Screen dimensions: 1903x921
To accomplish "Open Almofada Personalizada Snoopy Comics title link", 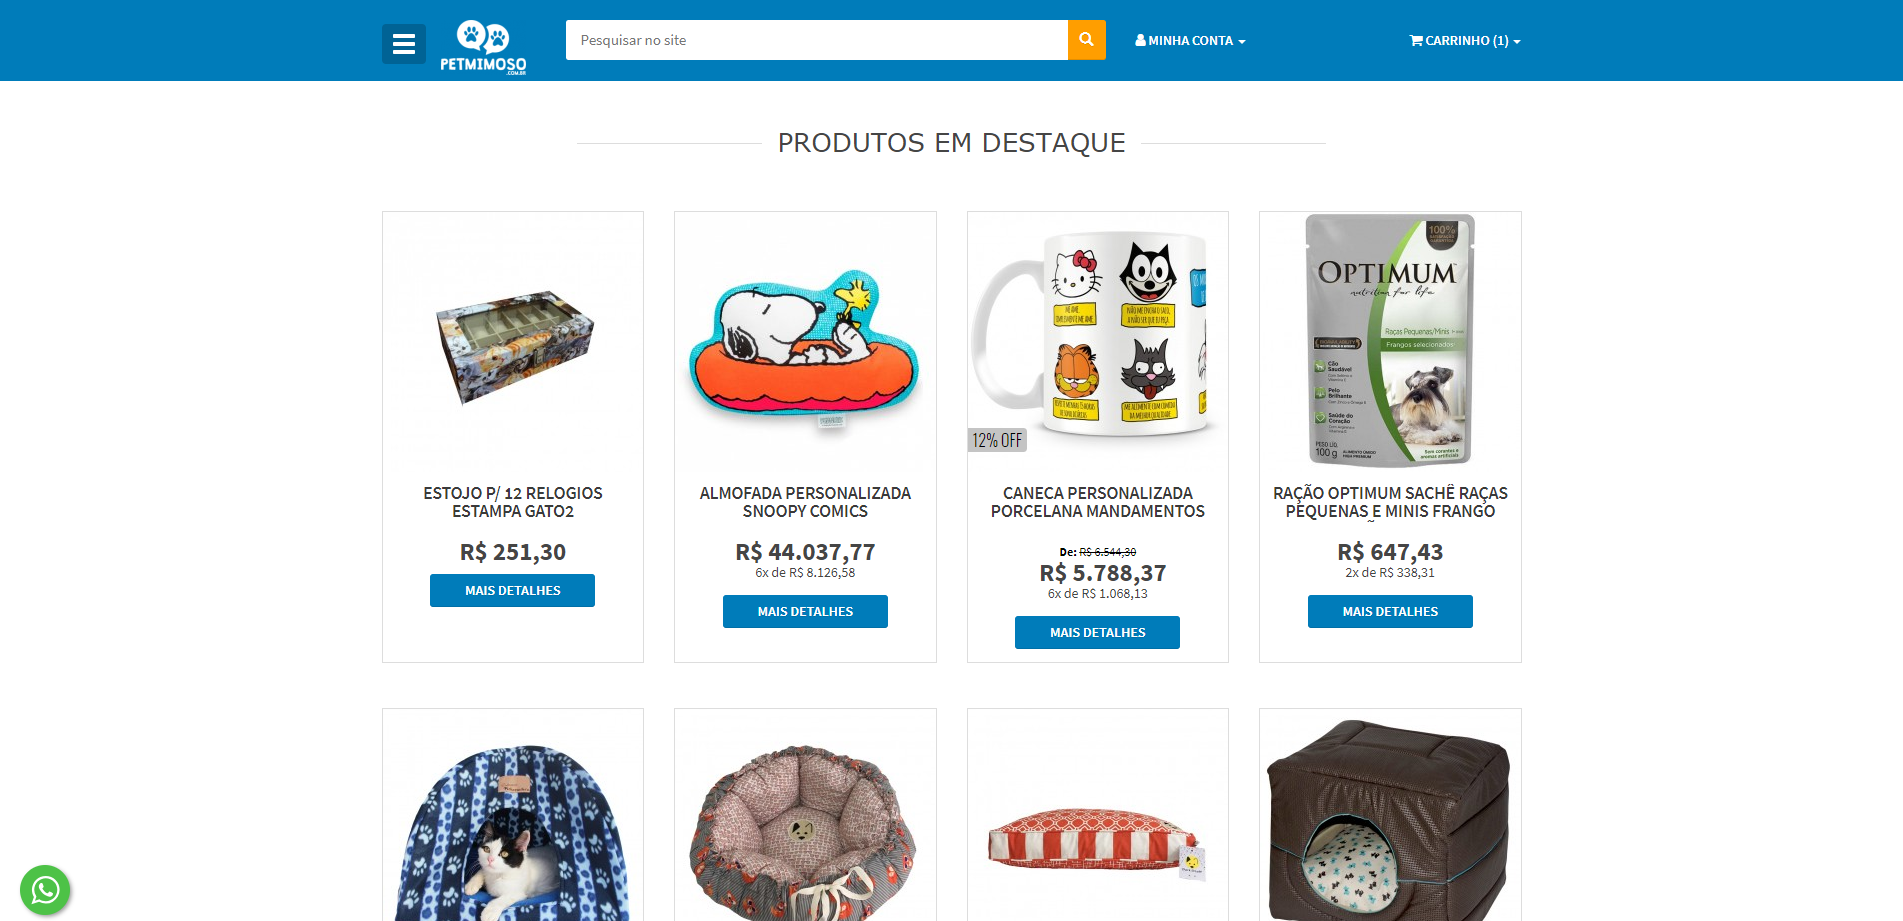I will (805, 502).
